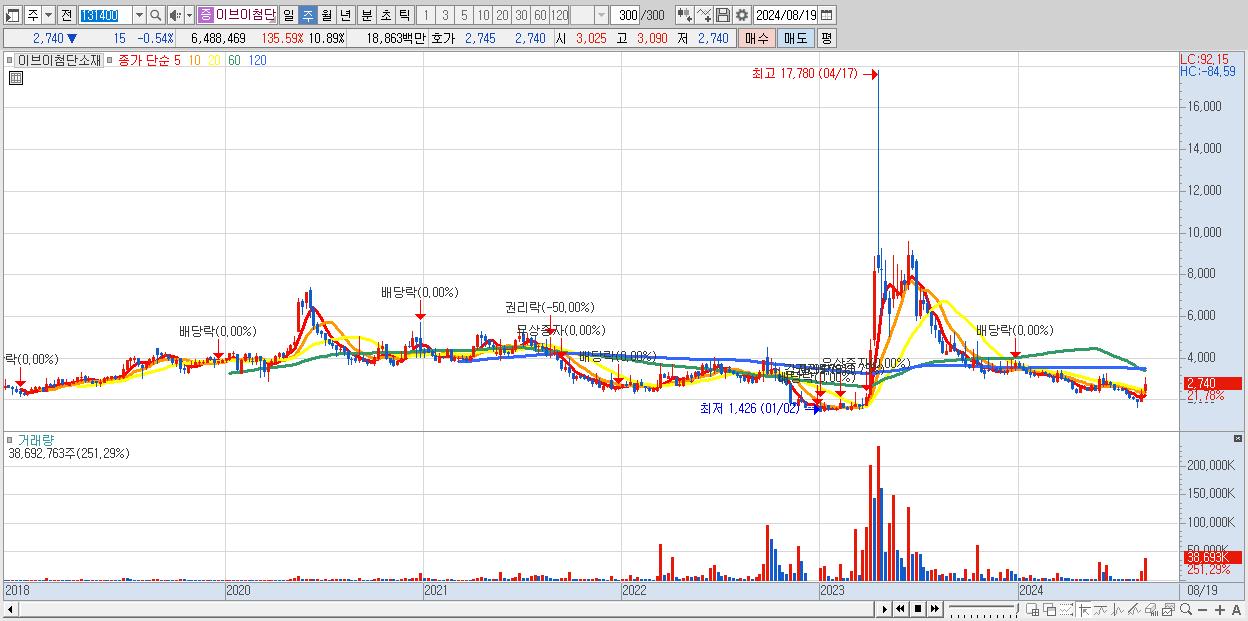Screen dimensions: 1248x621
Task: Choose interval 3 button
Action: point(444,15)
